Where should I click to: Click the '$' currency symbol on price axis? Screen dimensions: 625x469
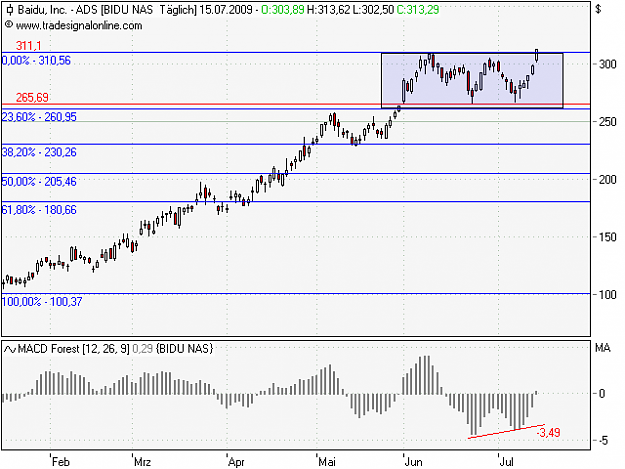(598, 9)
